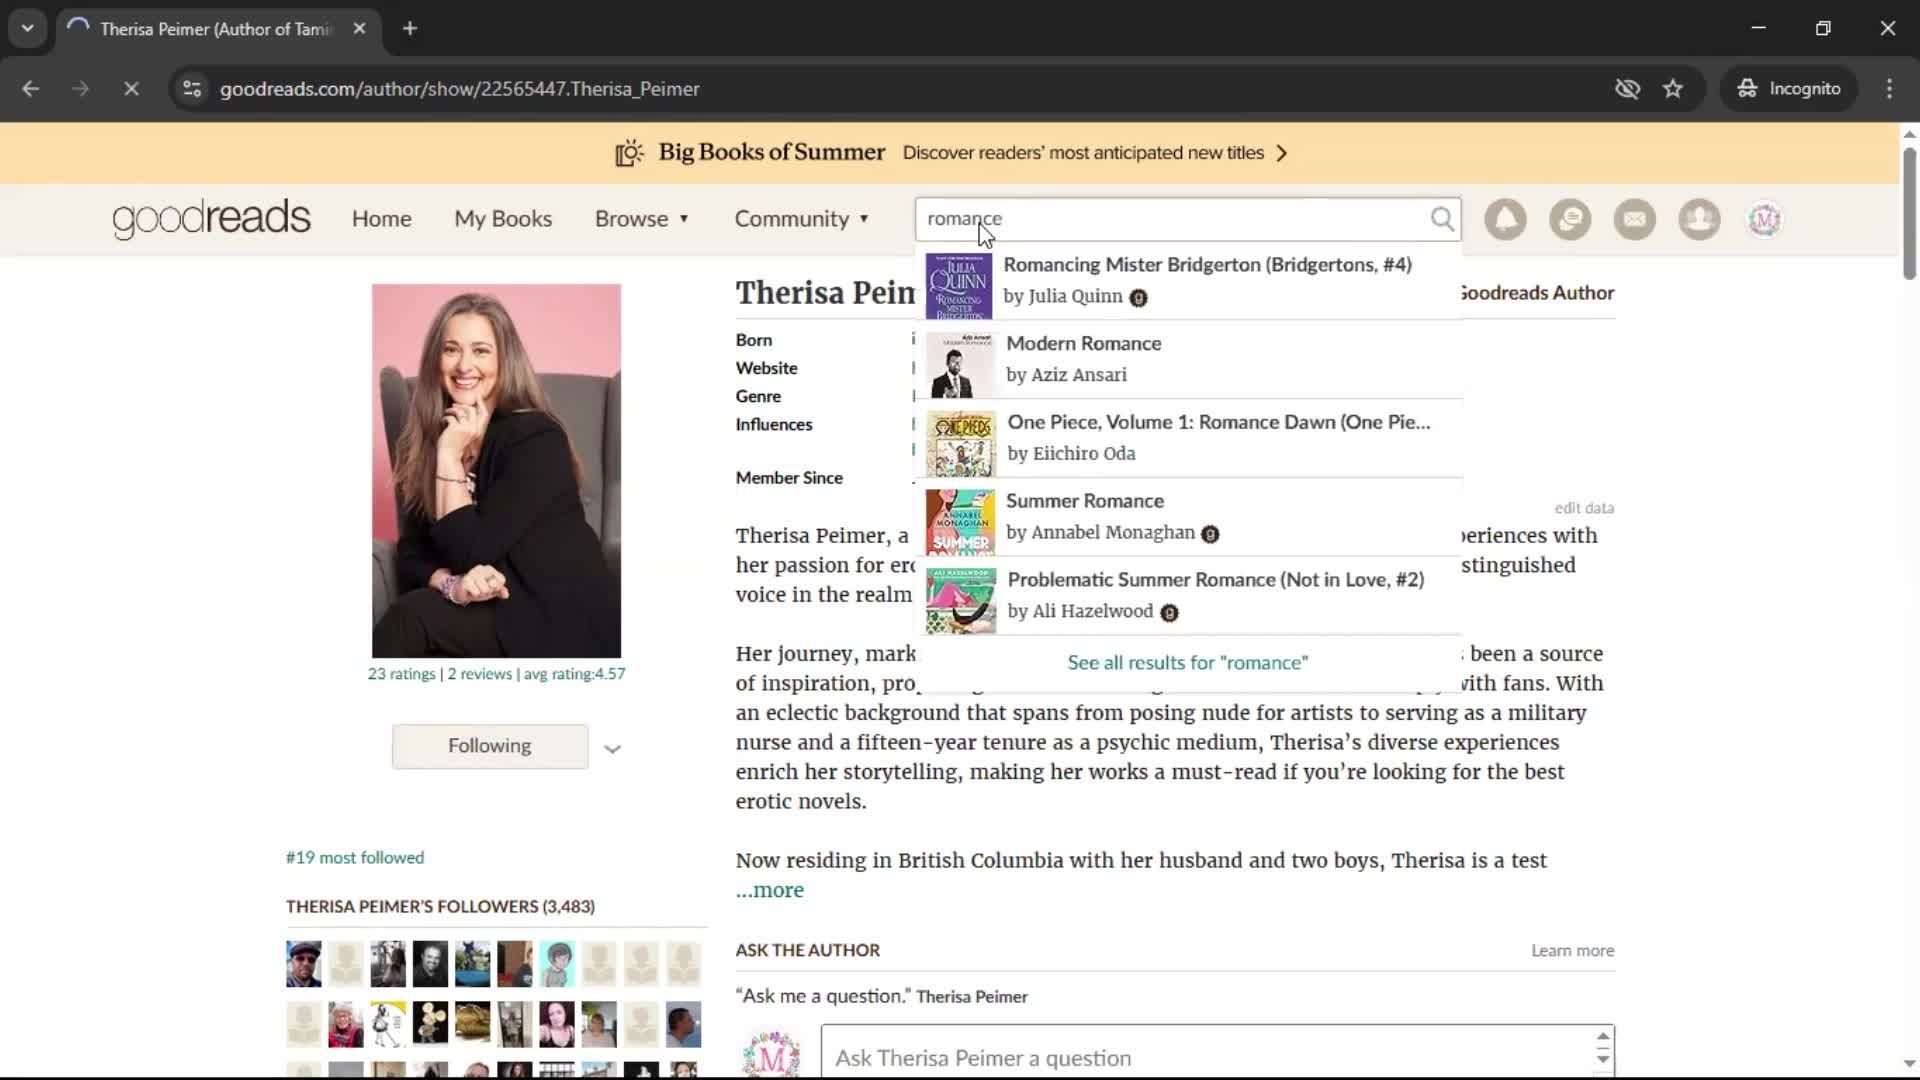Click Problematic Summer Romance cover thumbnail
The height and width of the screenshot is (1080, 1920).
(961, 601)
